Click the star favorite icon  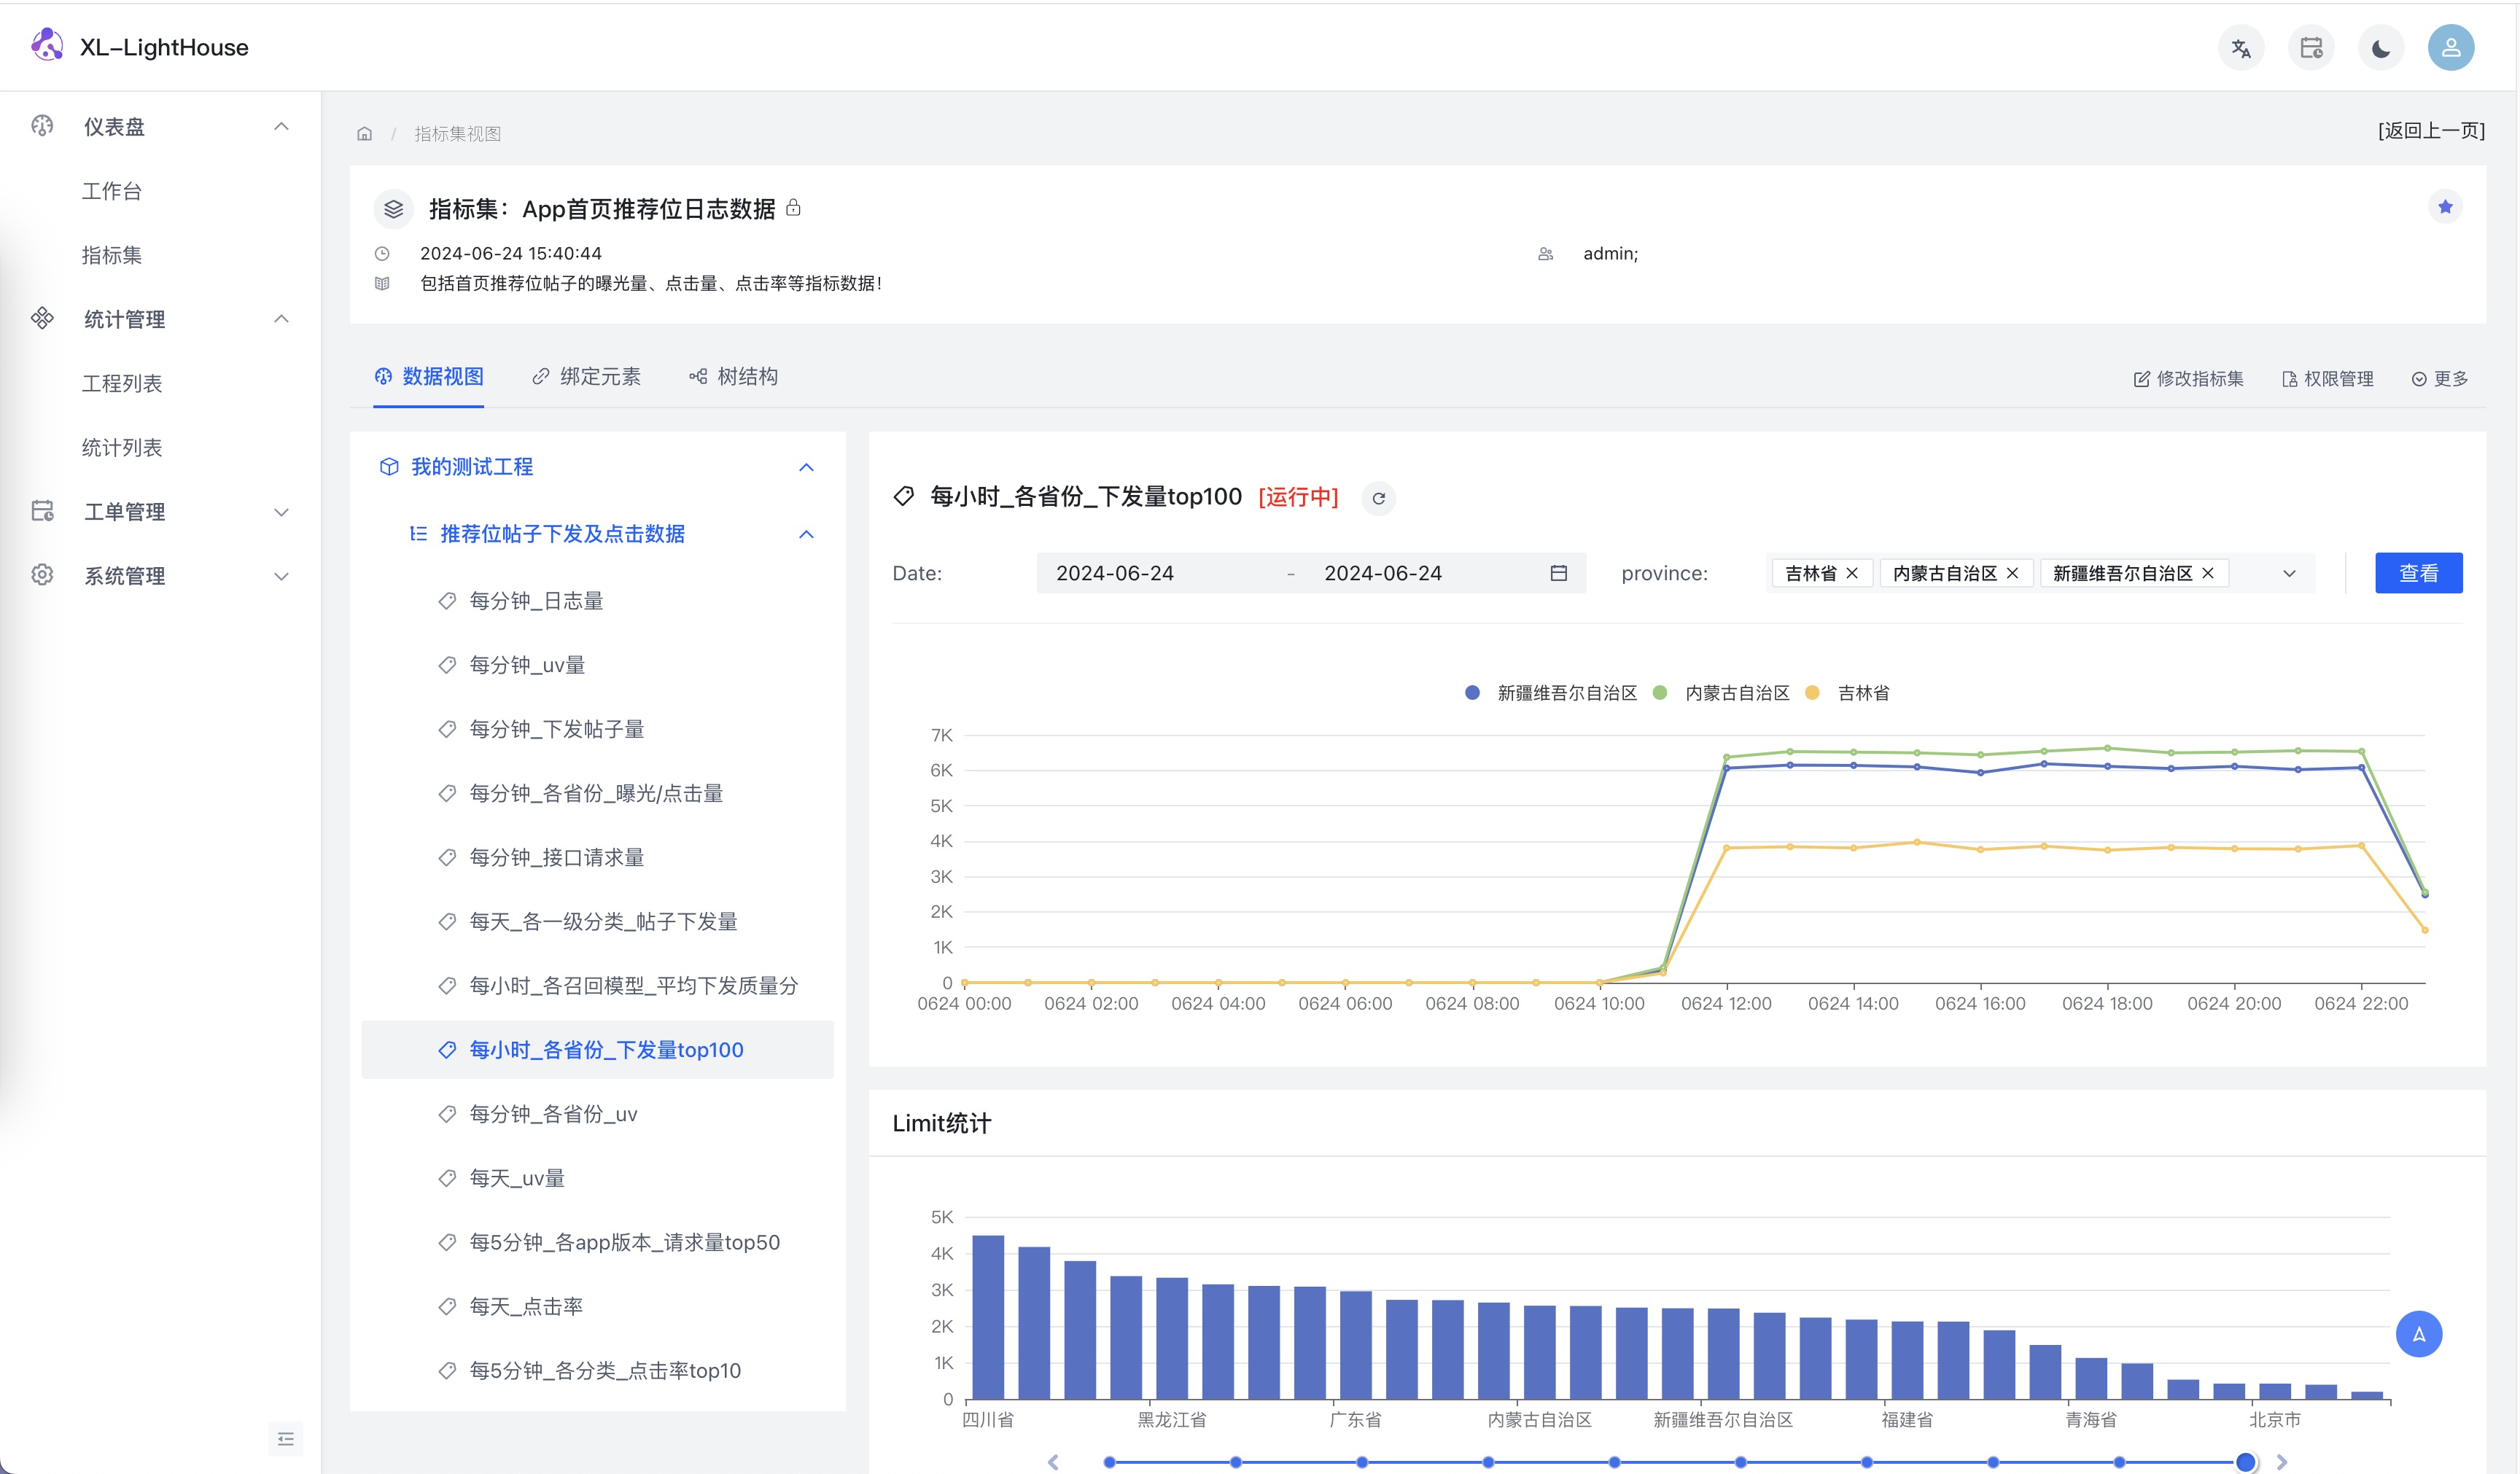click(2444, 207)
